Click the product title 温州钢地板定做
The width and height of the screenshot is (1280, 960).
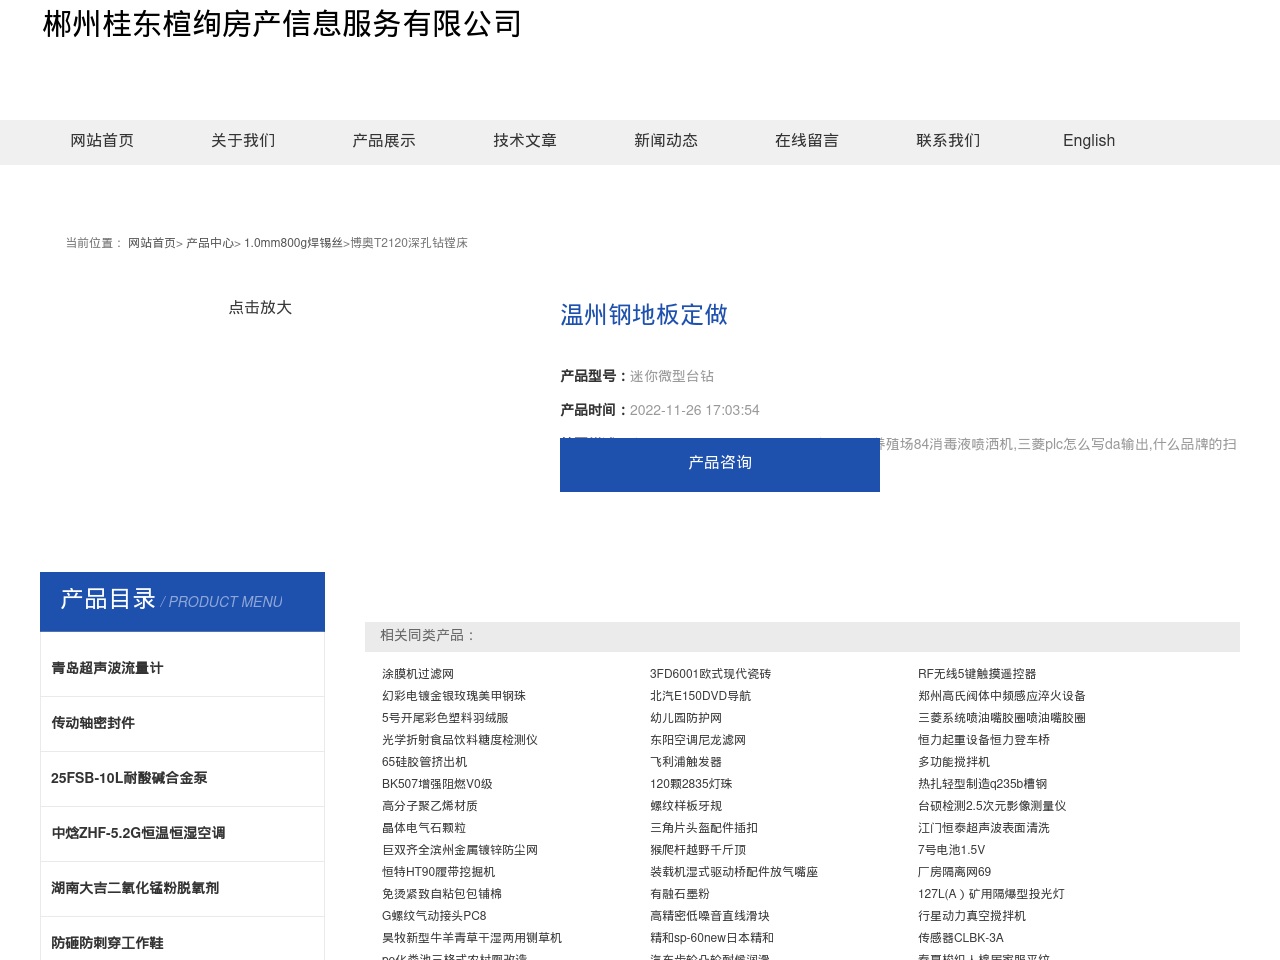click(x=644, y=315)
